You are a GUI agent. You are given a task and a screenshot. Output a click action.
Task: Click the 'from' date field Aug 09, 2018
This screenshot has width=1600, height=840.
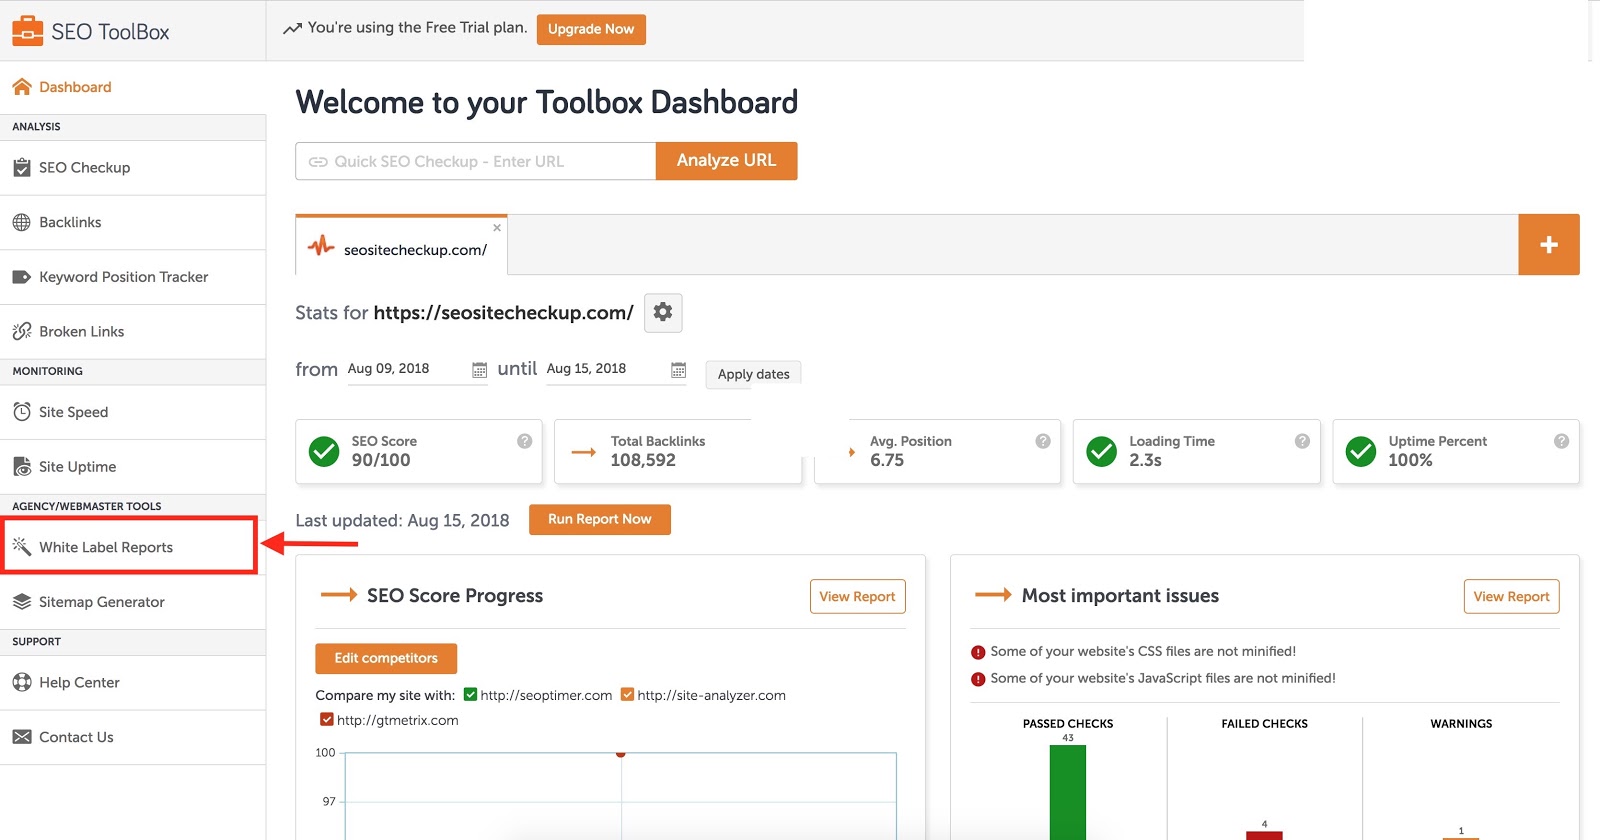[x=405, y=369]
